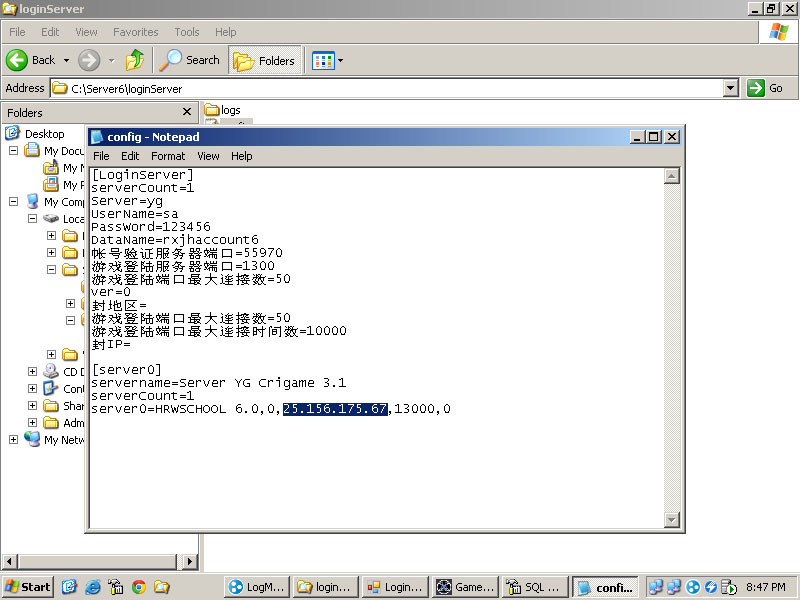Switch to Login... app taskbar button
Viewport: 800px width, 600px height.
pos(395,587)
